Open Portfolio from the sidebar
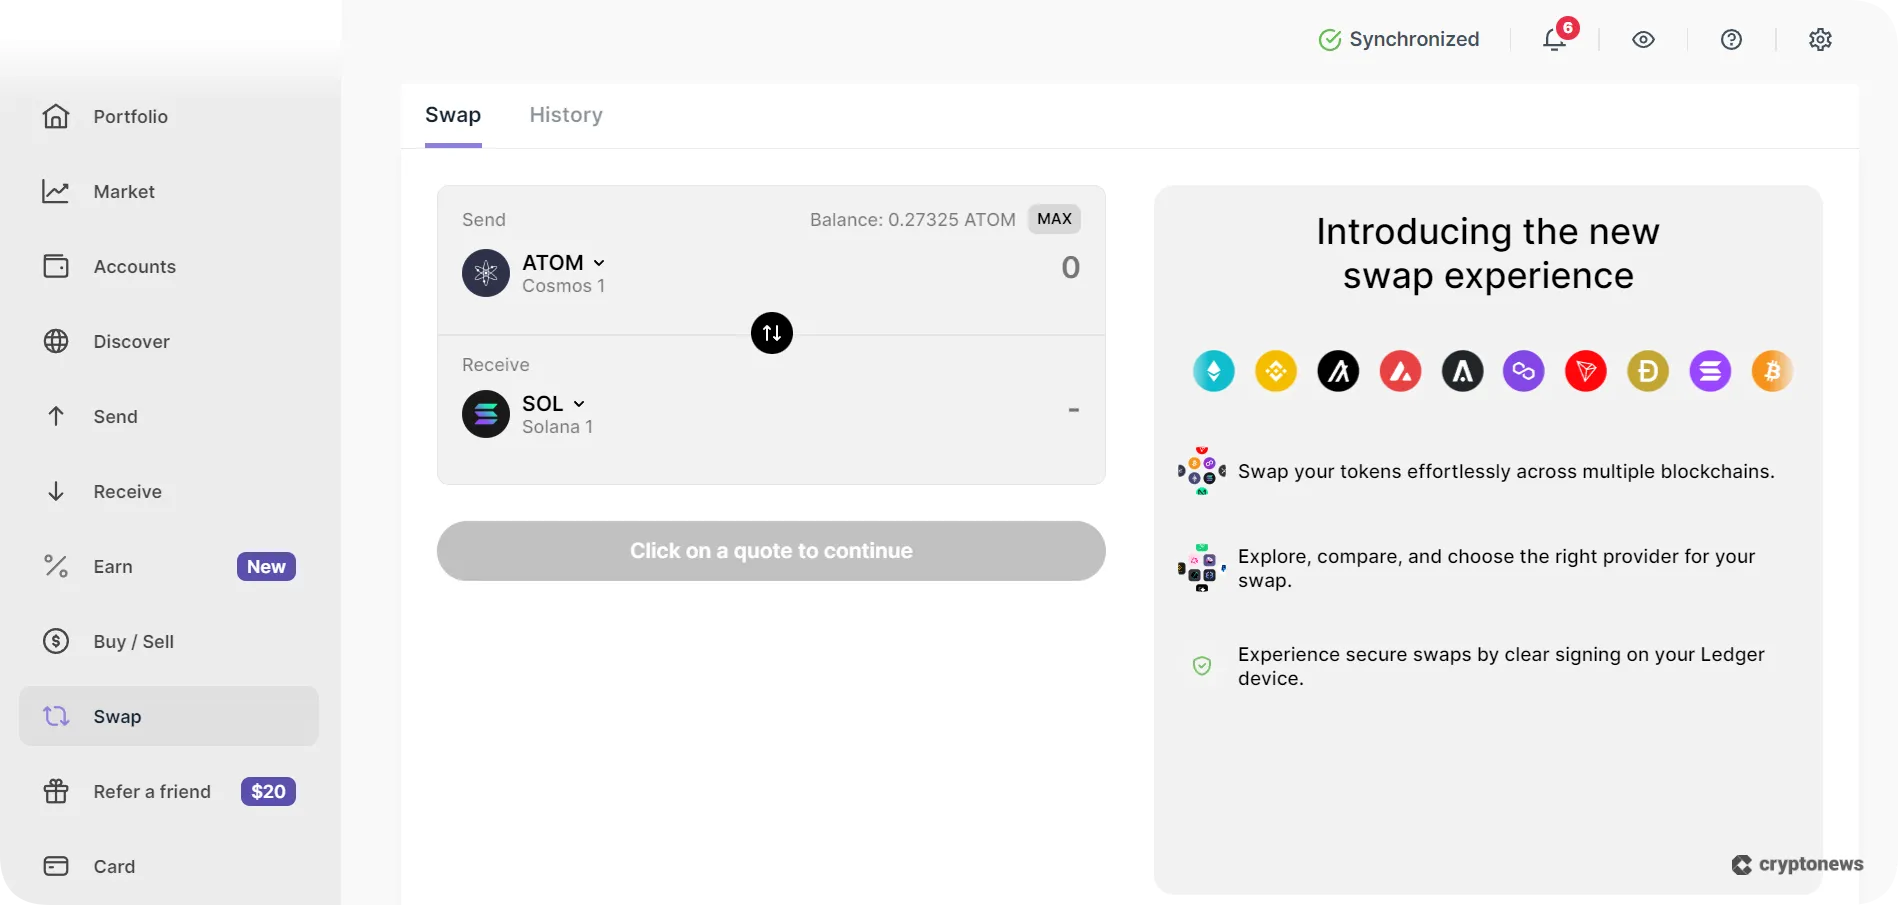The height and width of the screenshot is (905, 1898). (x=129, y=116)
